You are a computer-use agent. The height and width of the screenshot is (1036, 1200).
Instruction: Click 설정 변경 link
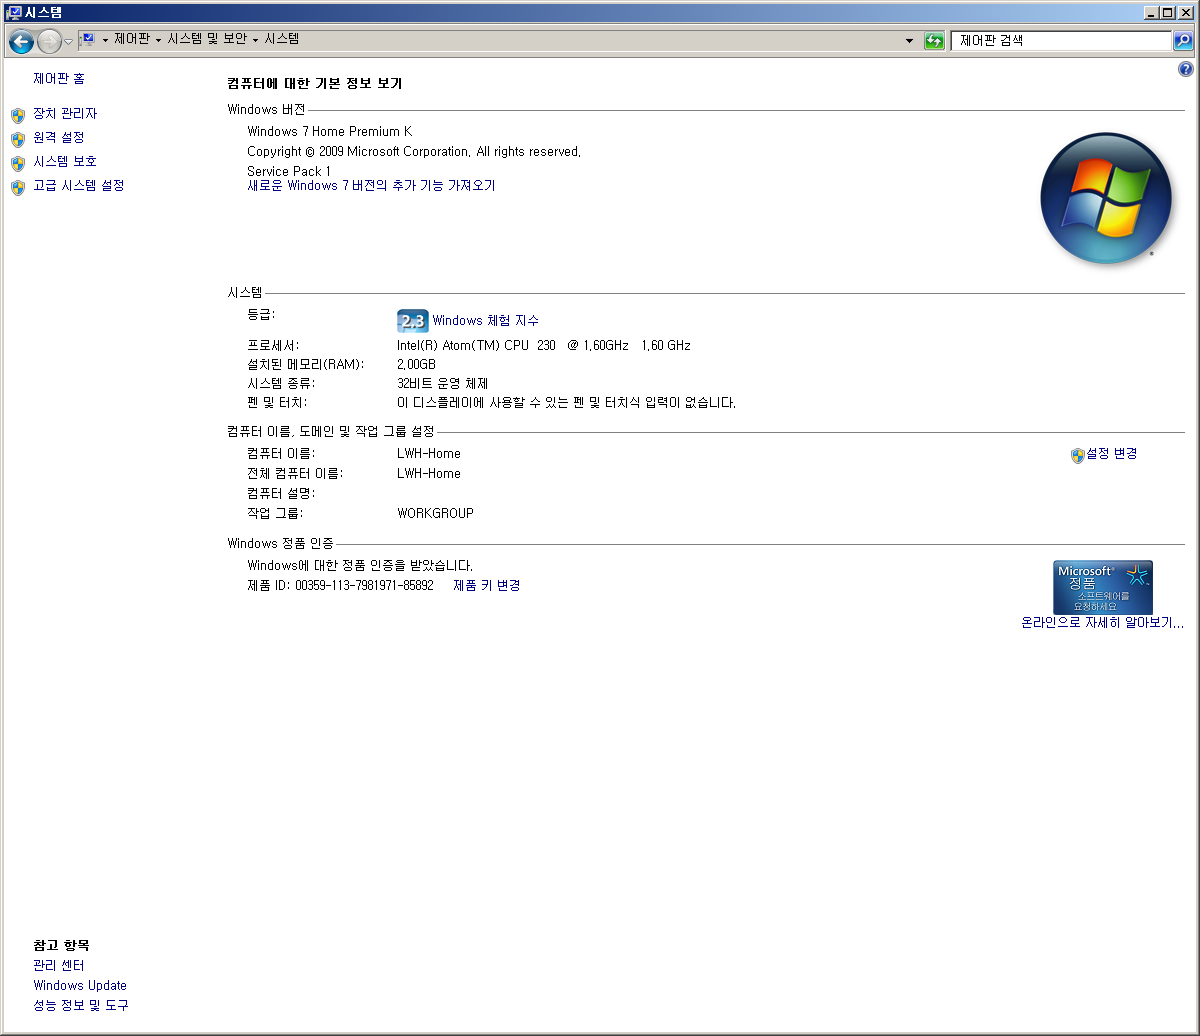coord(1111,453)
